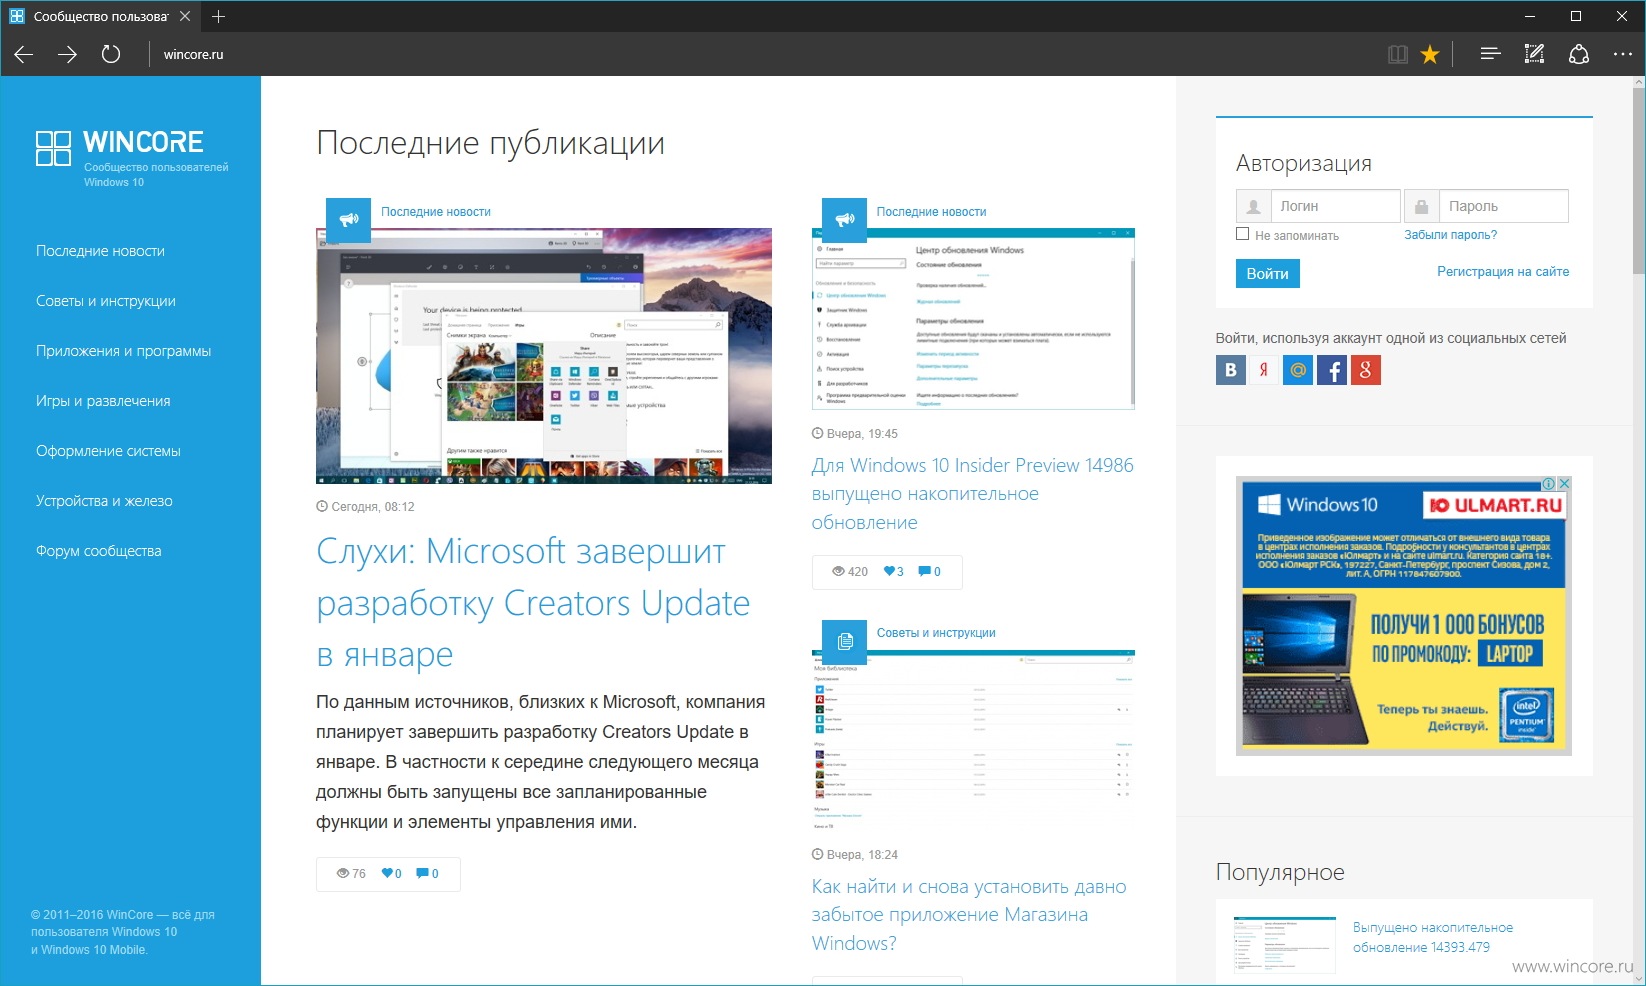Close the Ulmart advertisement
1646x986 pixels.
[x=1565, y=483]
